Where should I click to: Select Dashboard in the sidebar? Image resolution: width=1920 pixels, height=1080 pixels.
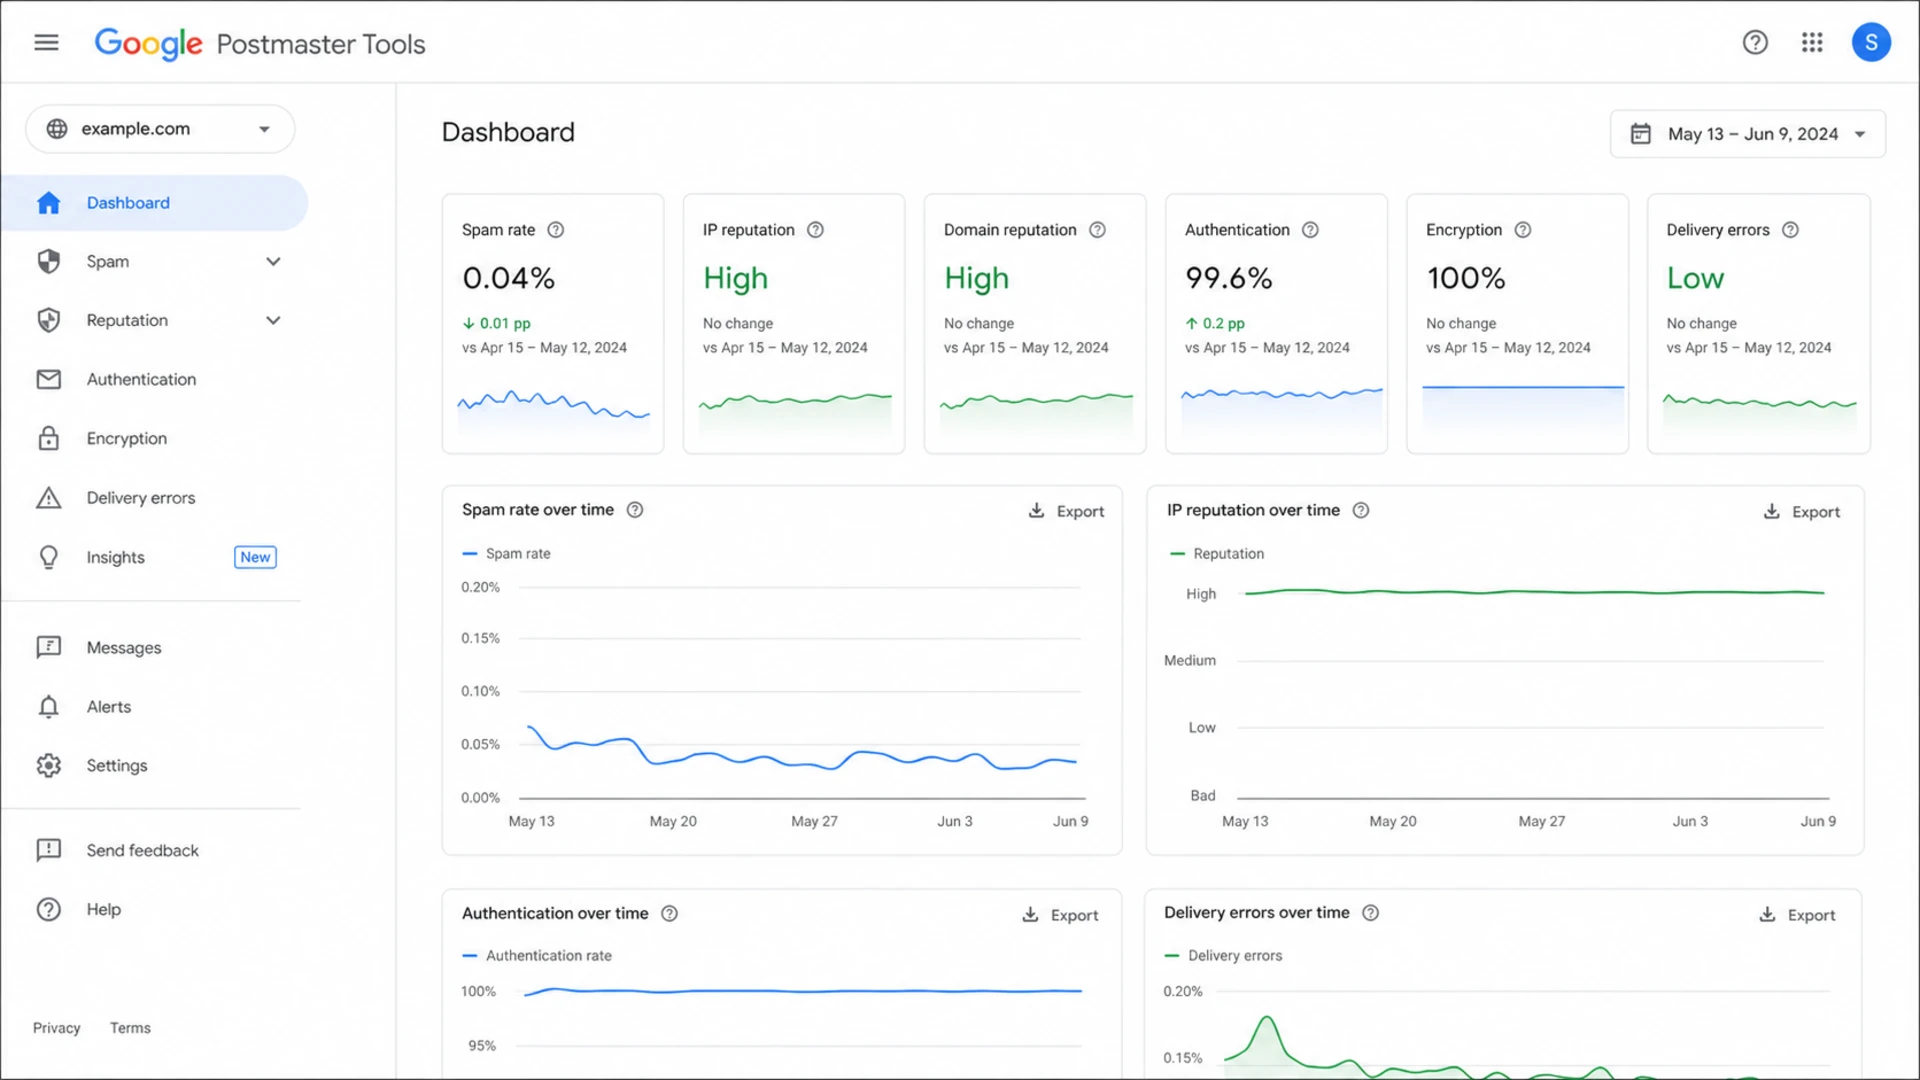[x=155, y=203]
